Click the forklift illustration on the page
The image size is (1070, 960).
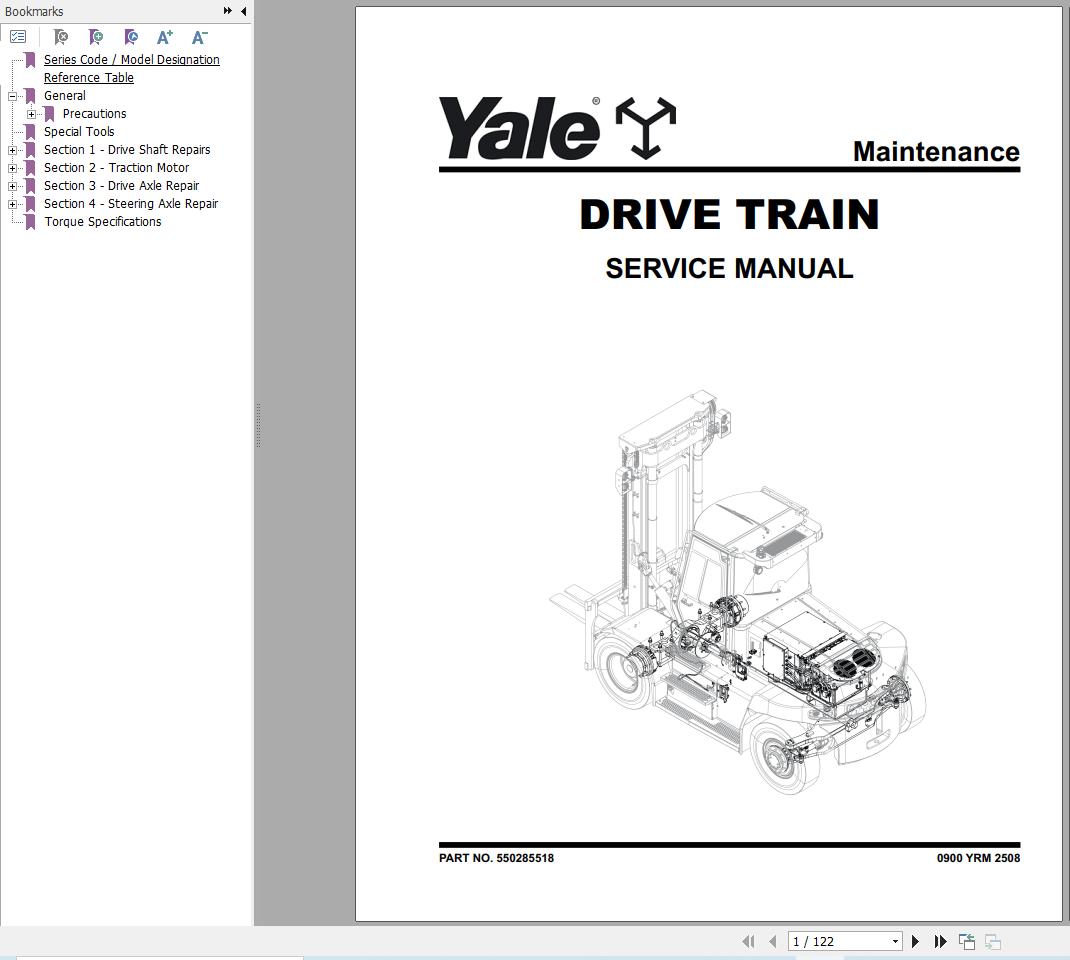coord(738,592)
